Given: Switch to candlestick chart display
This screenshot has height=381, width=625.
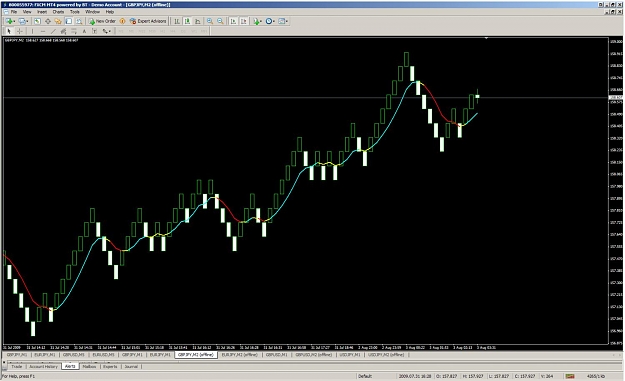Looking at the screenshot, I should pyautogui.click(x=187, y=21).
